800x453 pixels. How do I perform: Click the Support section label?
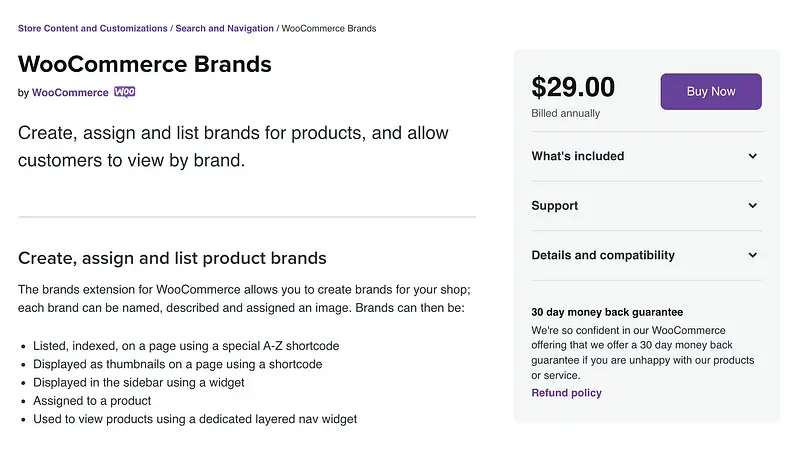click(555, 206)
